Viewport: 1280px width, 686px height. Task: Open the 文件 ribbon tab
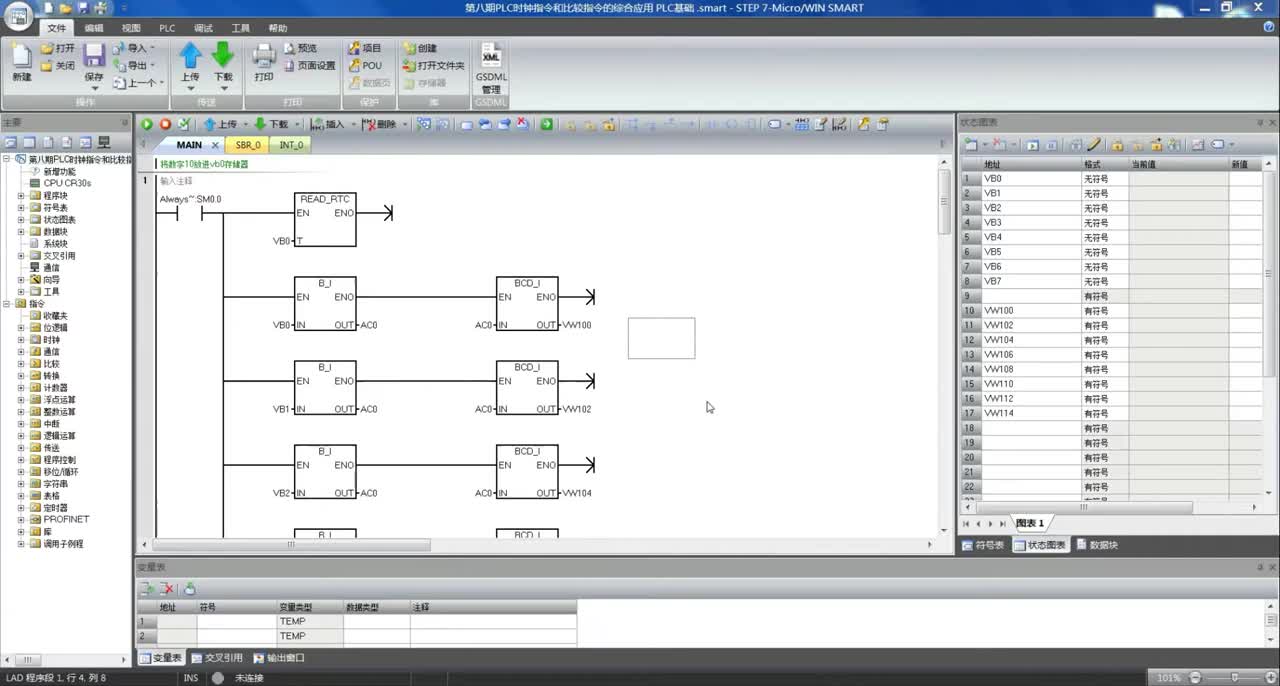coord(57,28)
